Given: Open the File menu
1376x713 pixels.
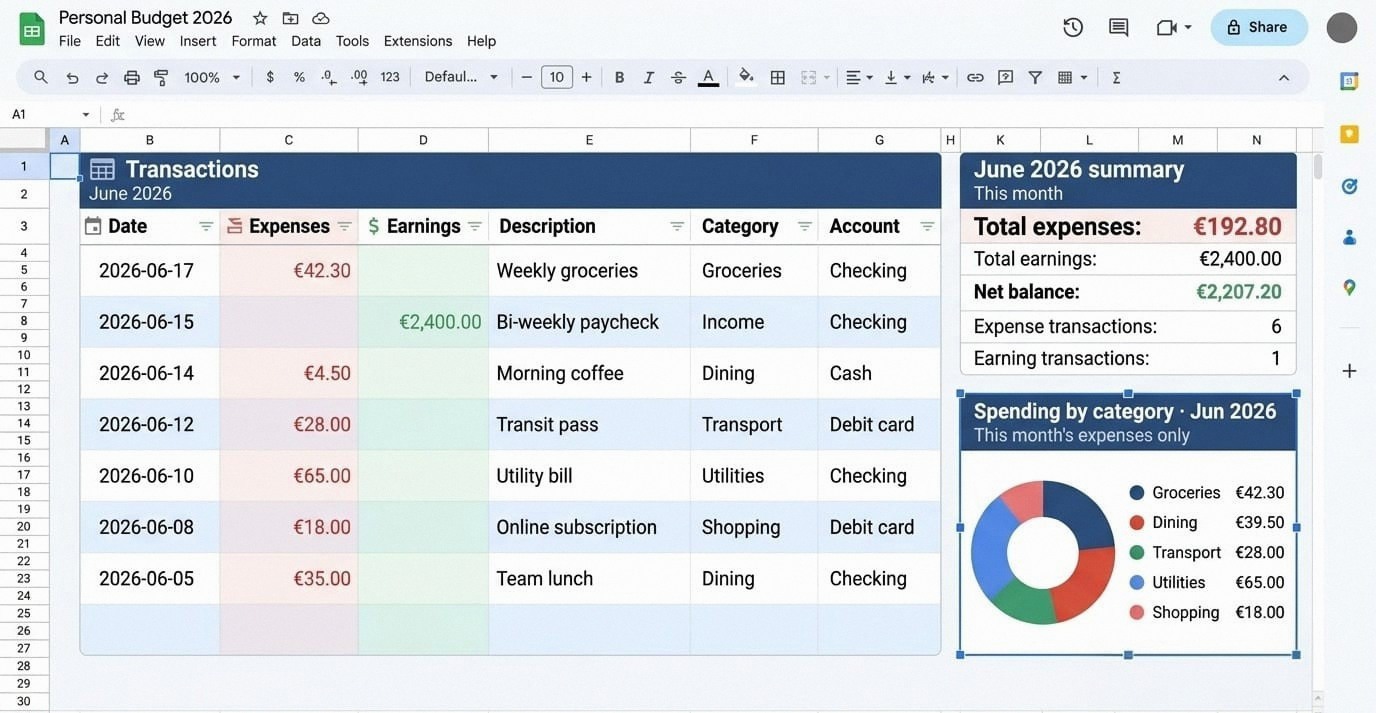Looking at the screenshot, I should point(70,41).
